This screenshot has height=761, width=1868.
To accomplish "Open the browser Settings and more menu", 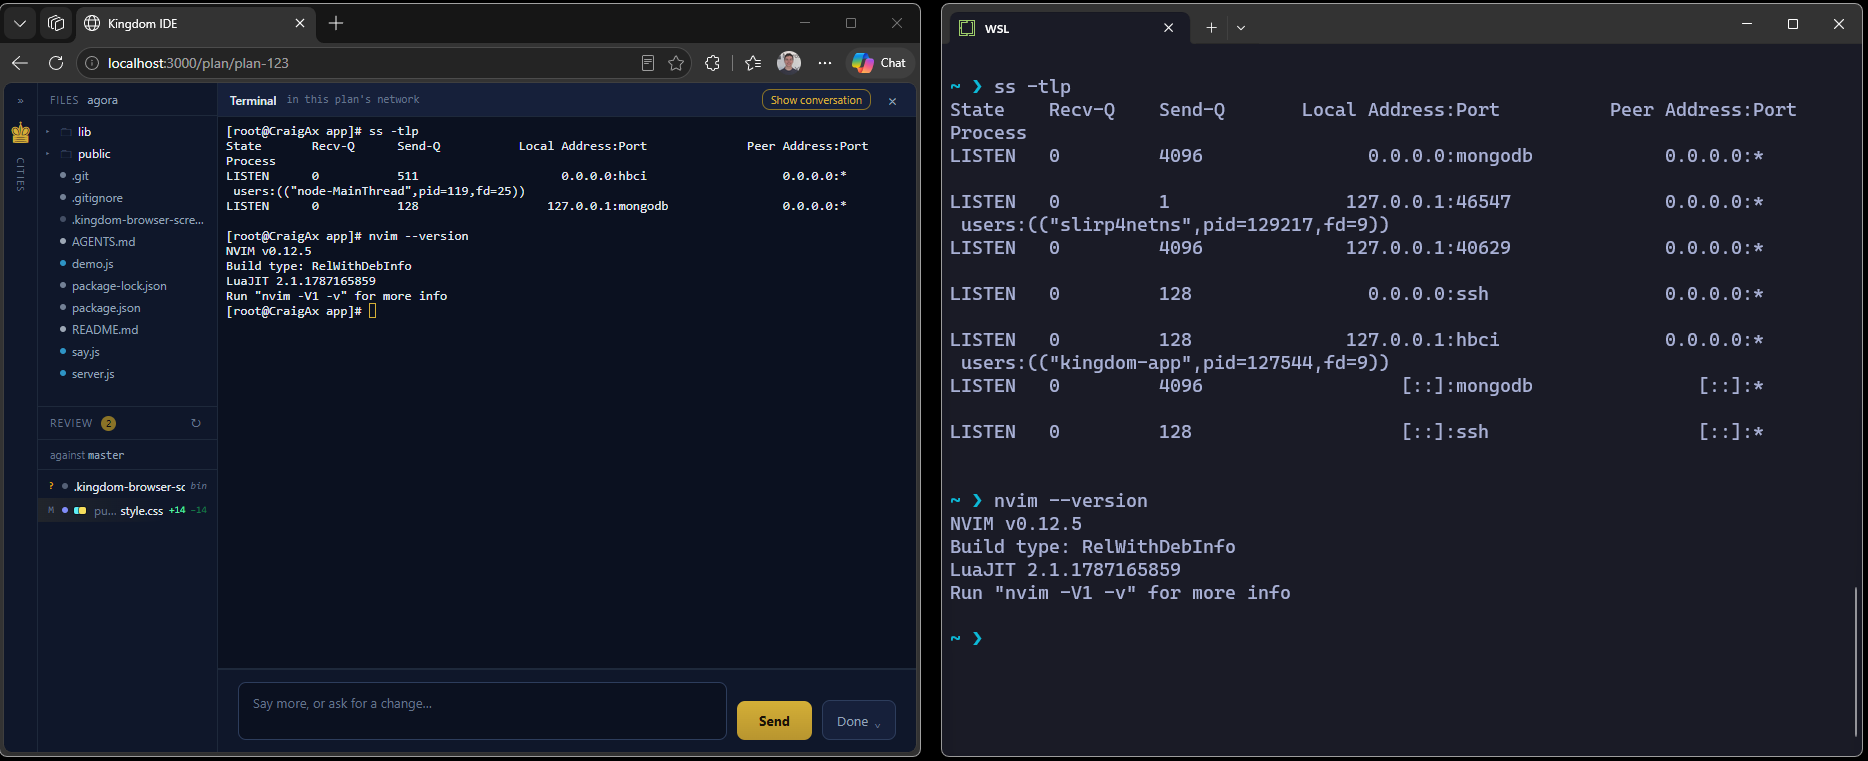I will tap(824, 63).
